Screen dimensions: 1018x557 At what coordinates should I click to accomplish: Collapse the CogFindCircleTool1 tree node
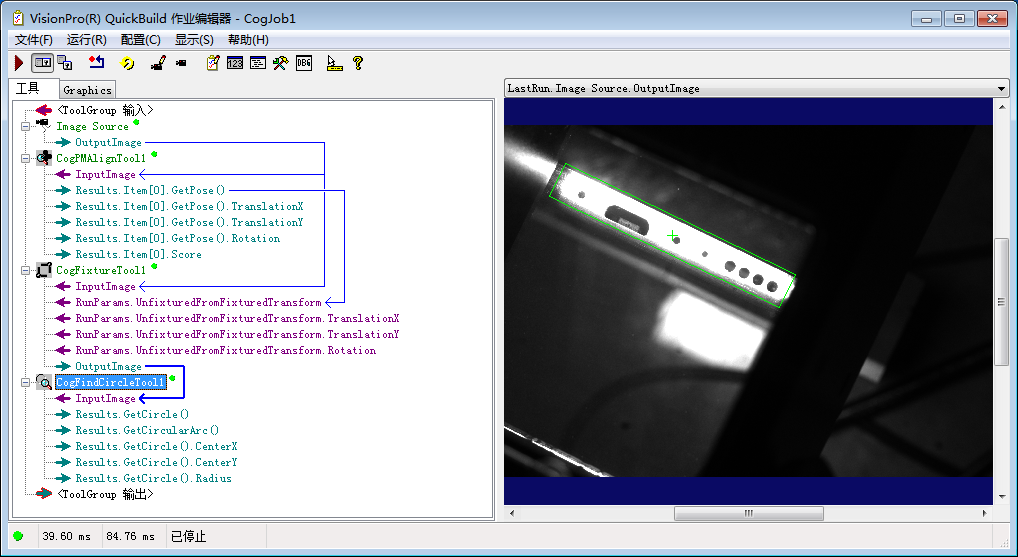tap(24, 382)
